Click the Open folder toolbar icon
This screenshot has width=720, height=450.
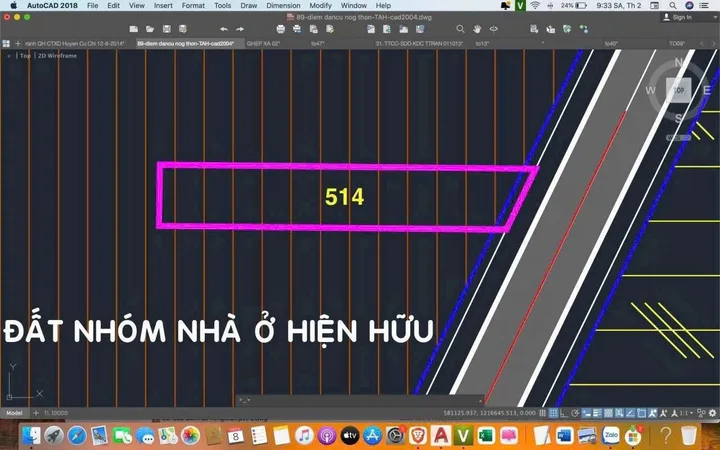[150, 29]
